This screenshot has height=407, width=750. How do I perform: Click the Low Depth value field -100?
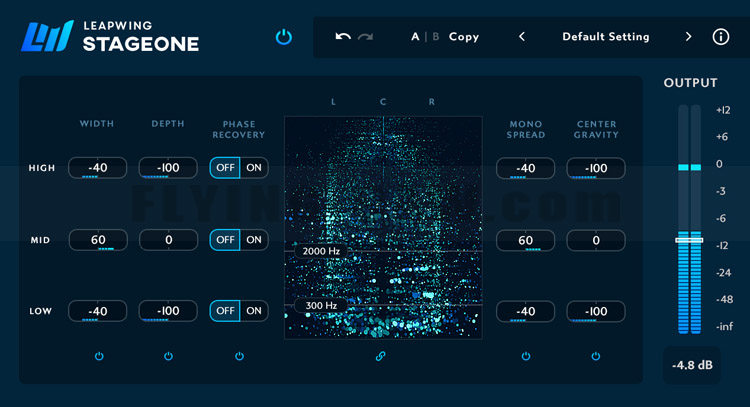pos(168,311)
